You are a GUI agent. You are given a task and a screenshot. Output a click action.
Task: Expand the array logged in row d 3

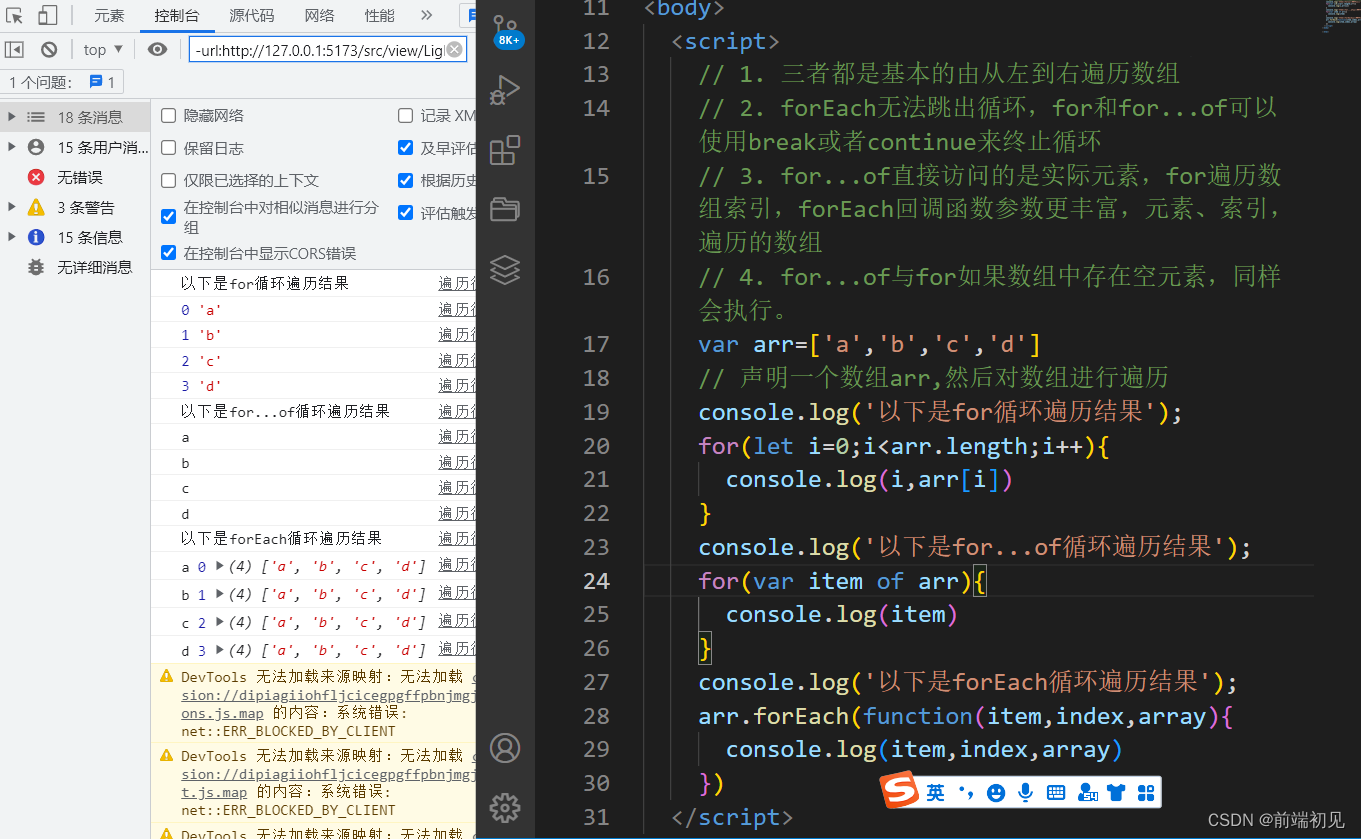(x=221, y=650)
